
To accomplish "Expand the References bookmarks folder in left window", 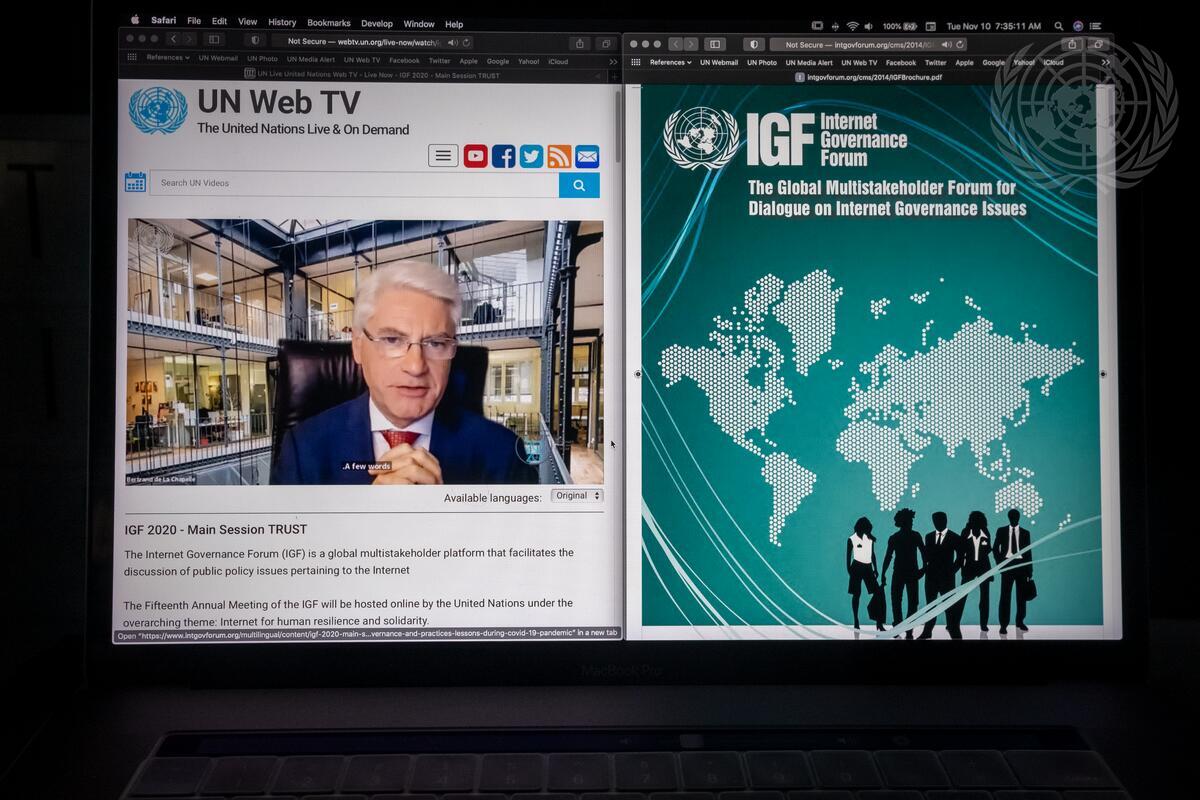I will (167, 58).
